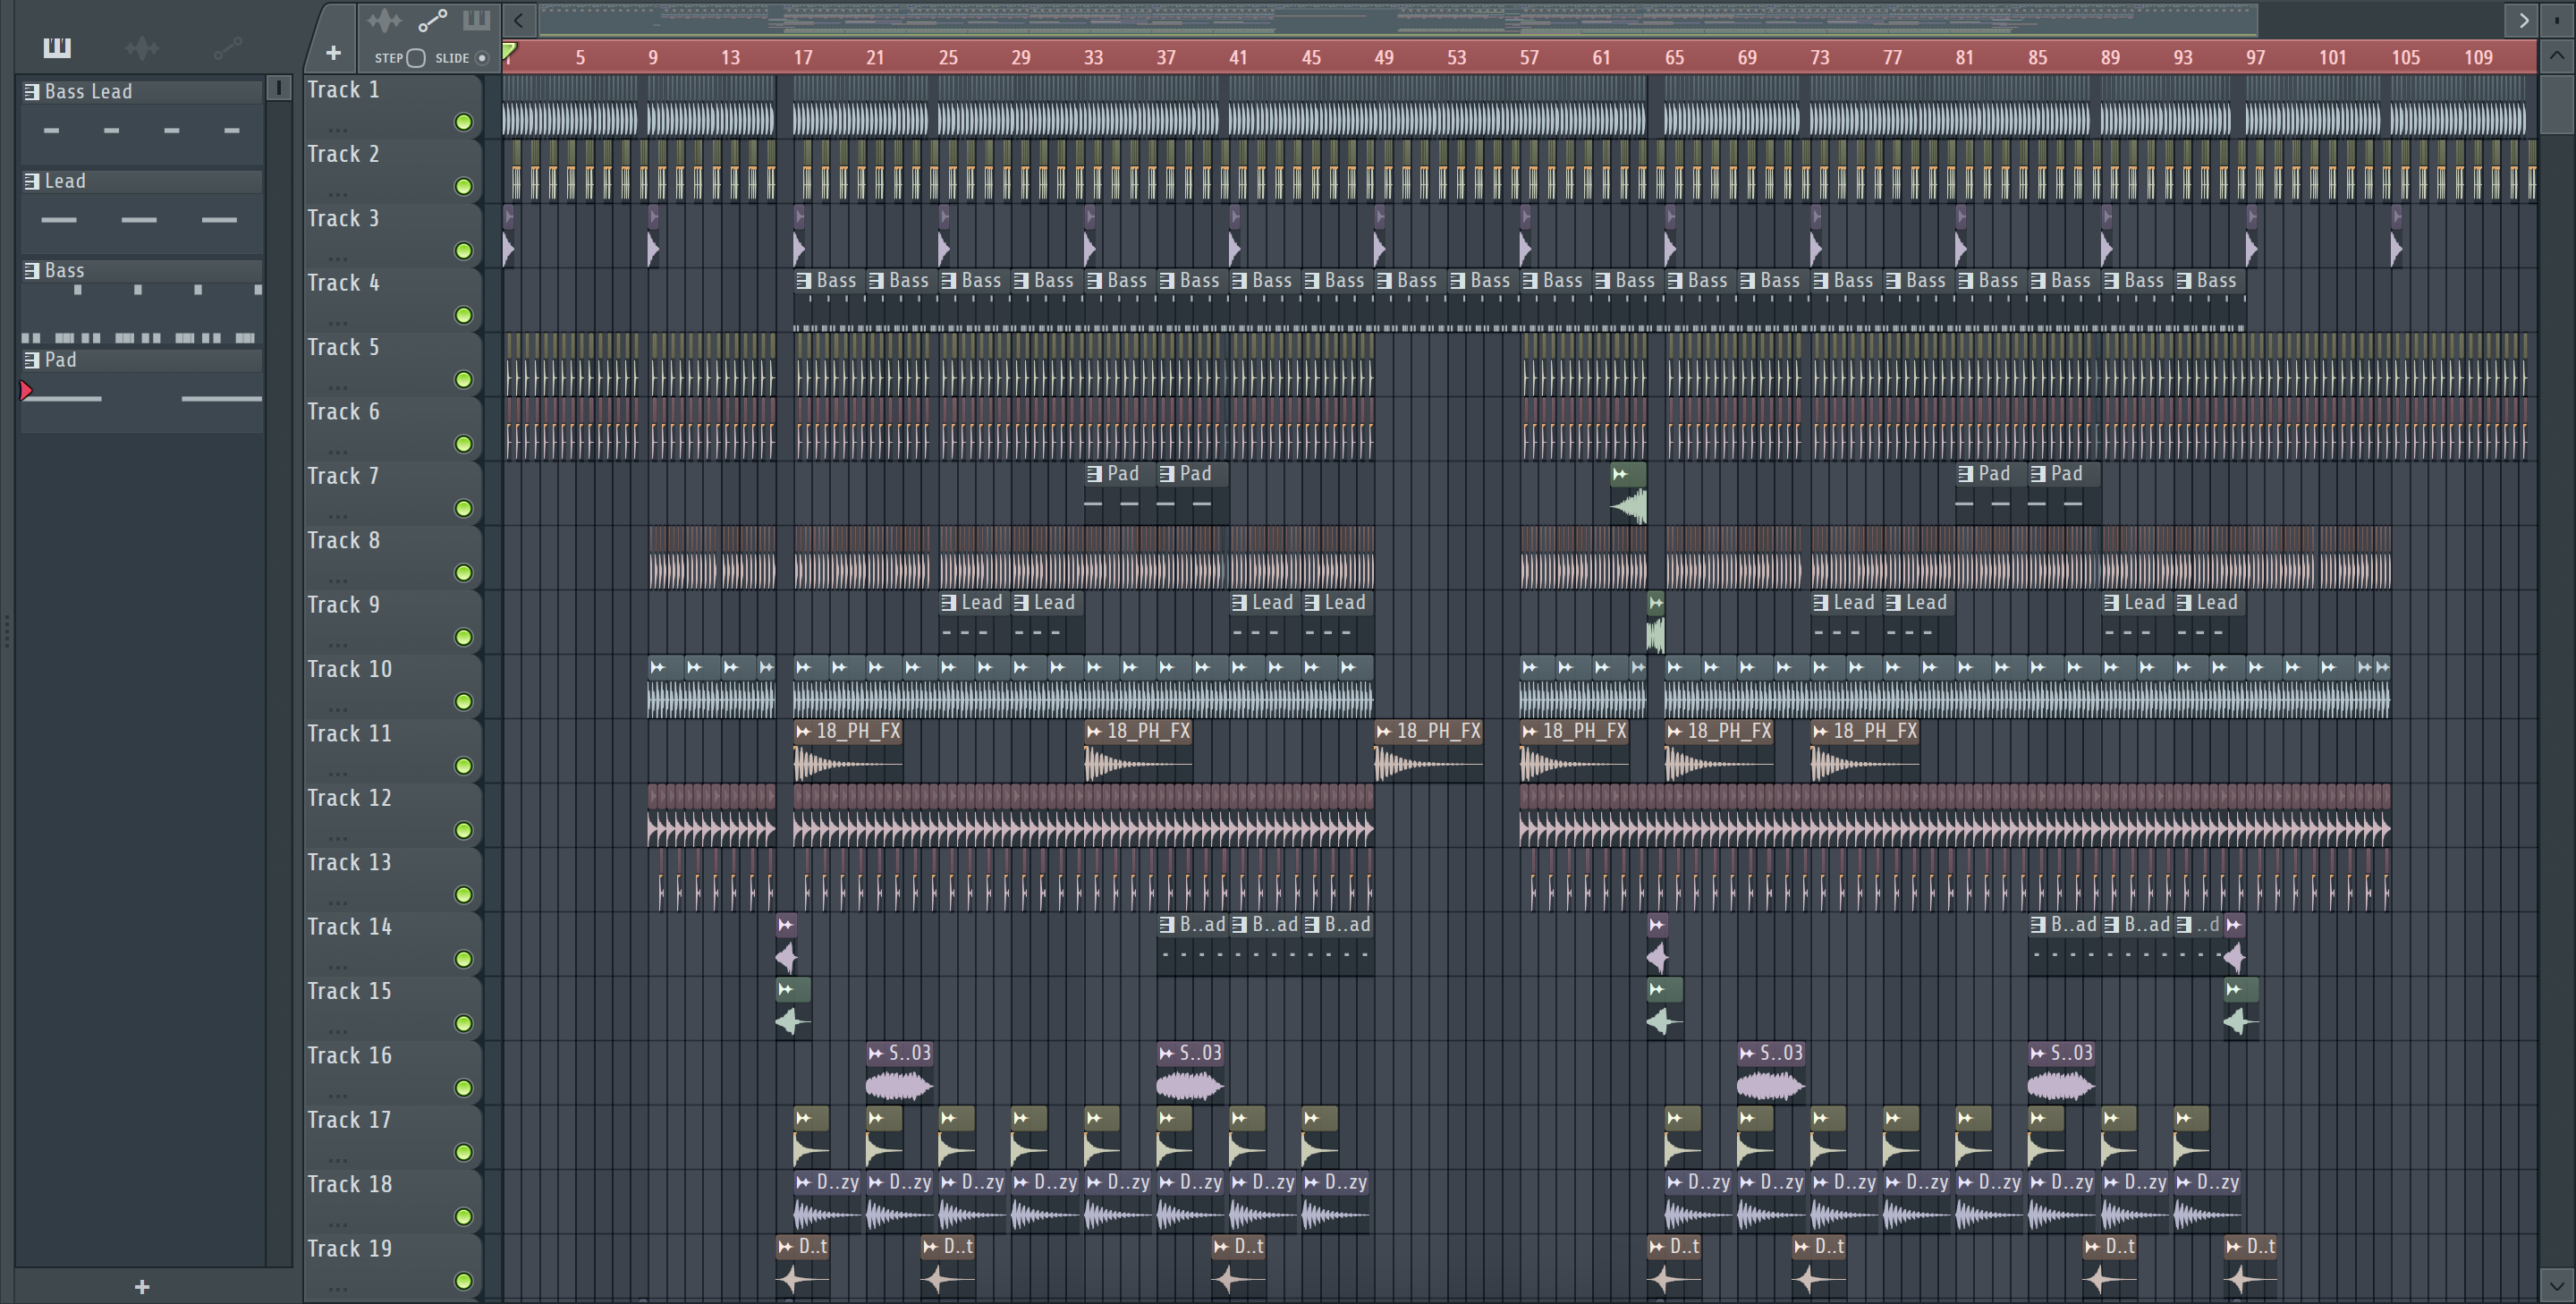2576x1304 pixels.
Task: Mute Track 1 with its green switch
Action: pyautogui.click(x=463, y=122)
